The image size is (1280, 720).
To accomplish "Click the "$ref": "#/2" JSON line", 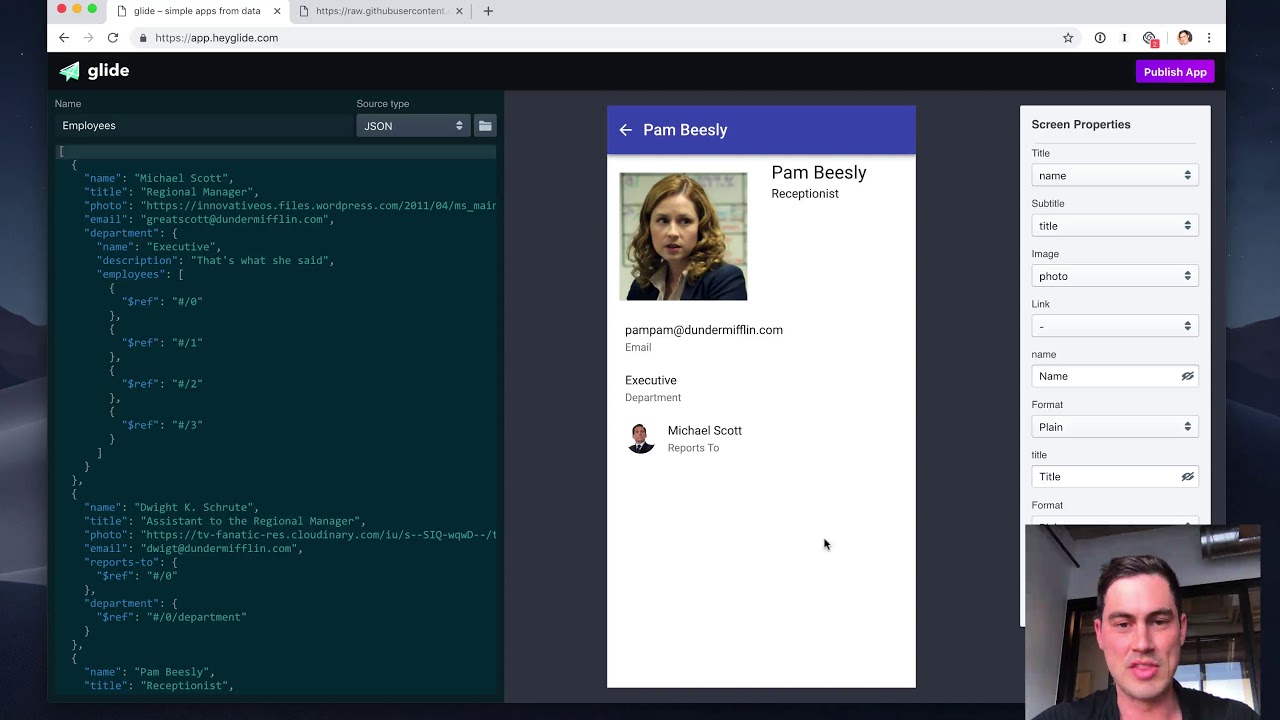I will click(x=162, y=384).
